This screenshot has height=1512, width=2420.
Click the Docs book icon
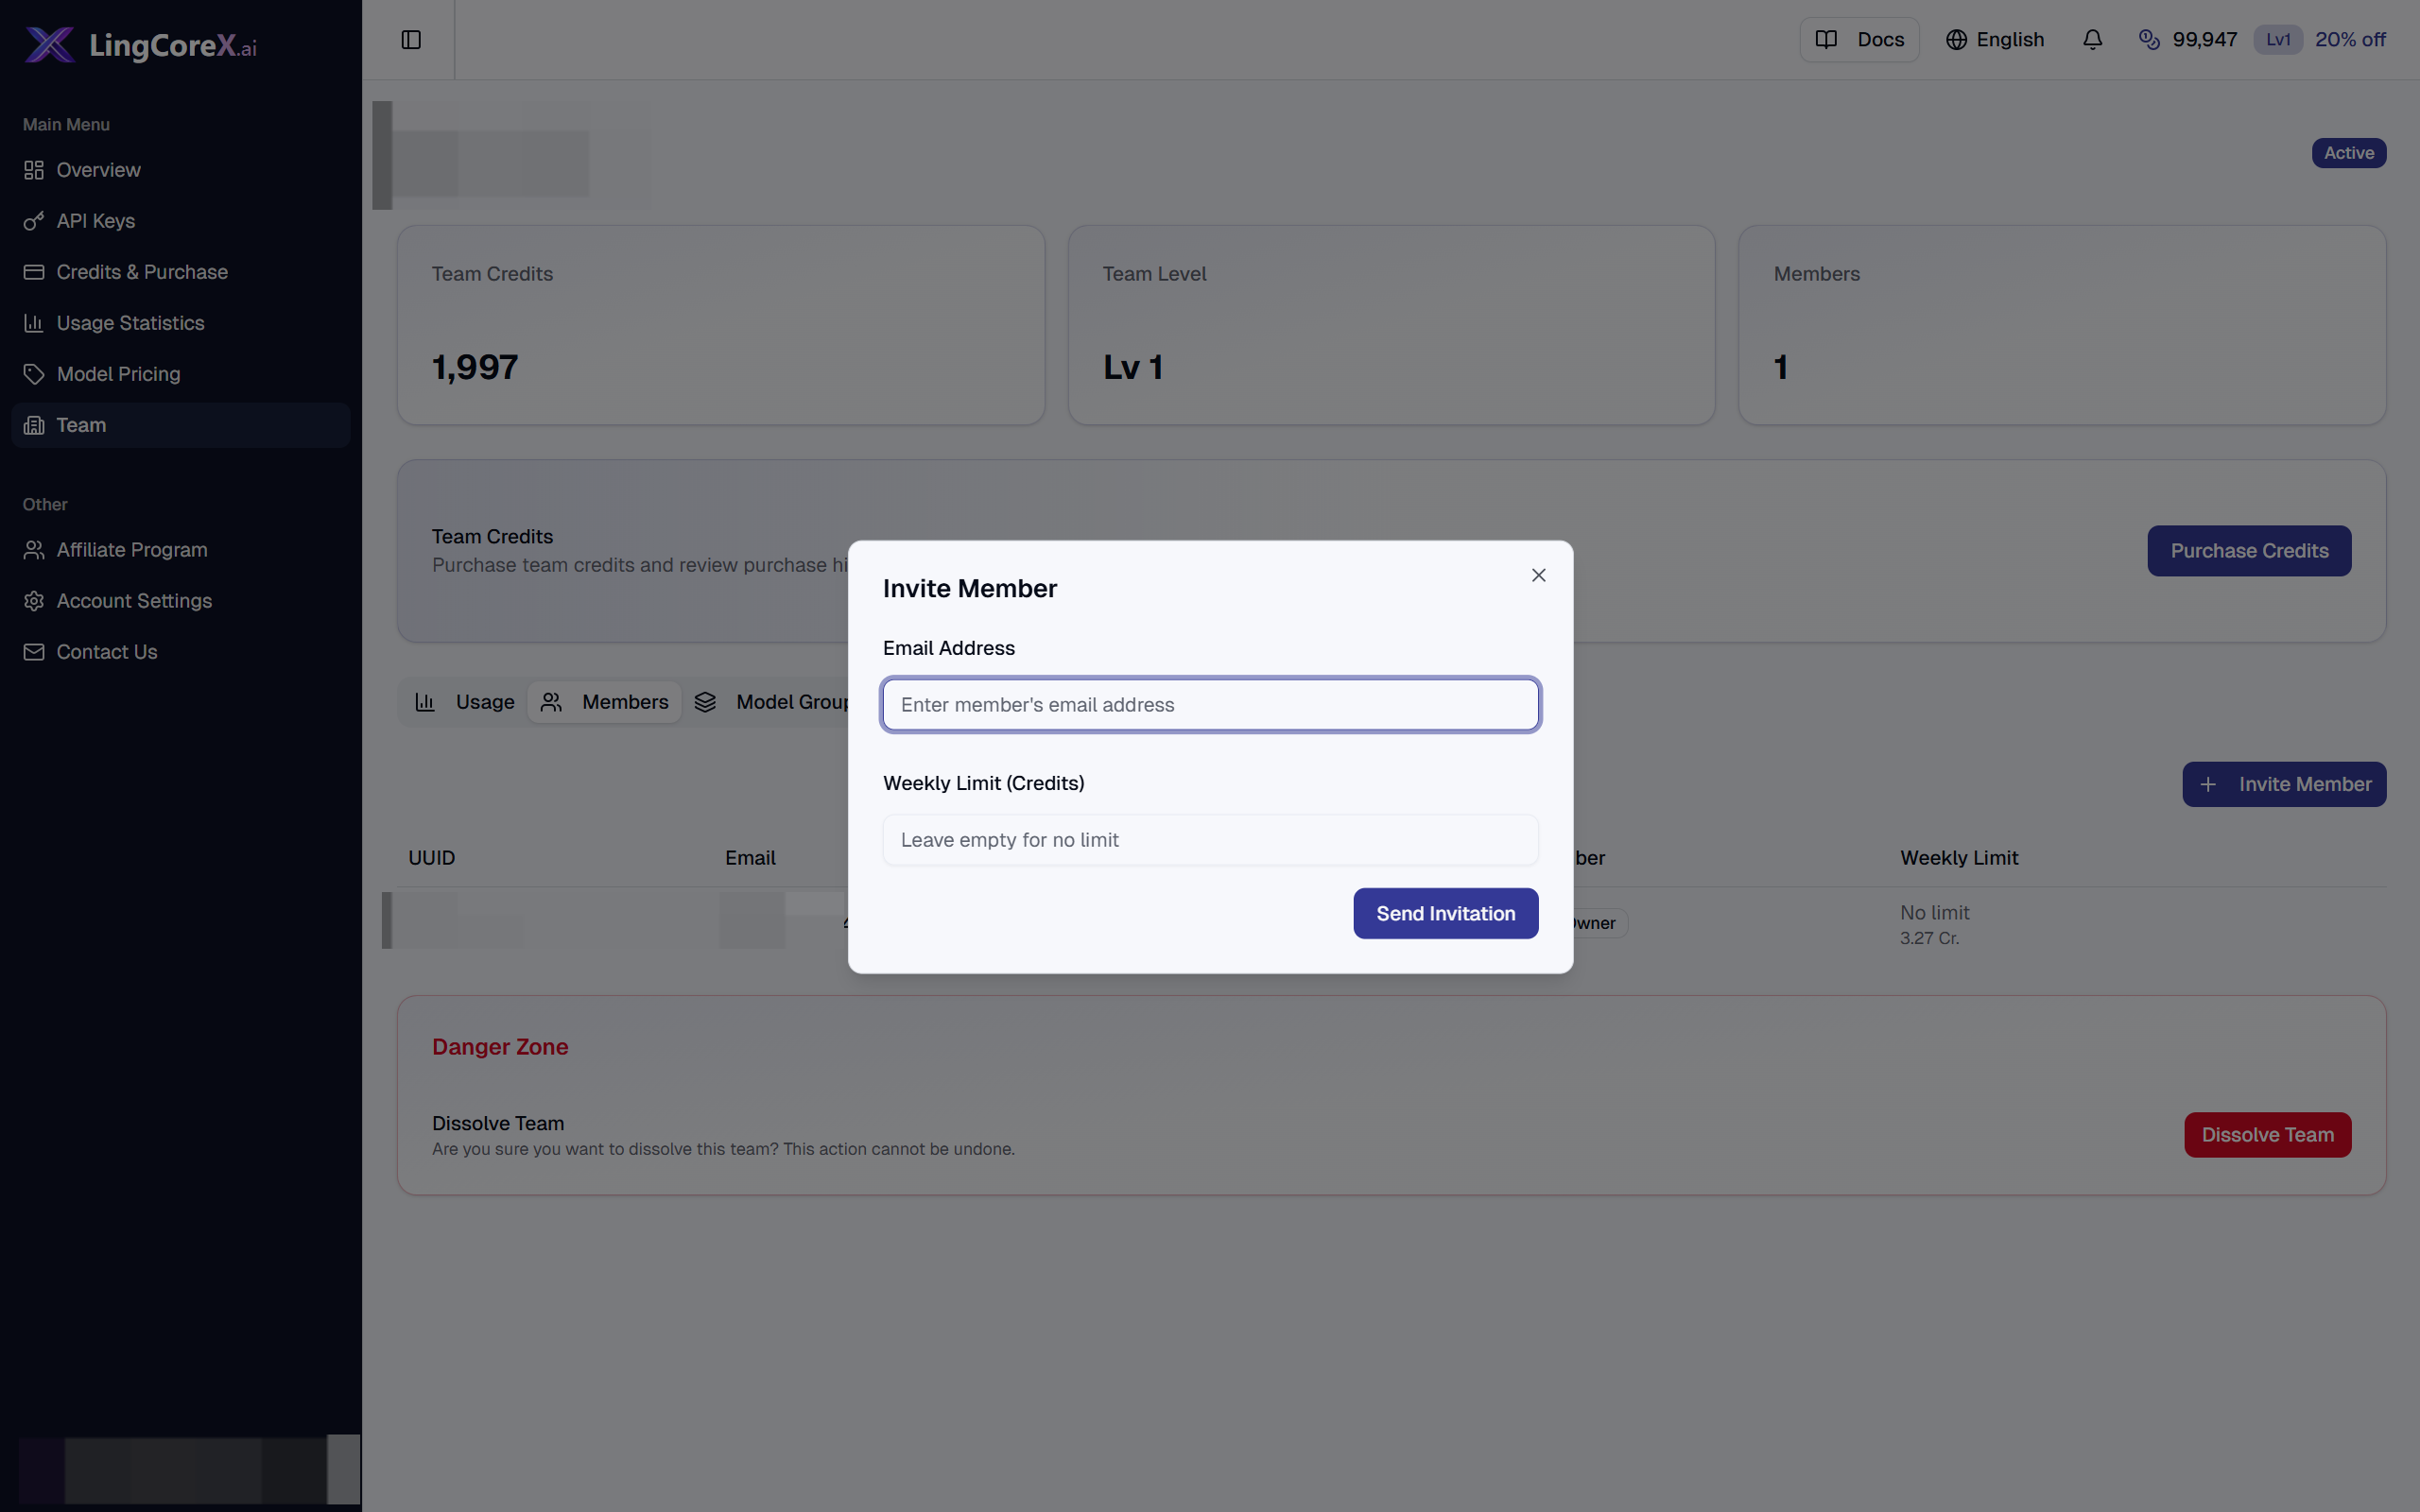(x=1826, y=40)
